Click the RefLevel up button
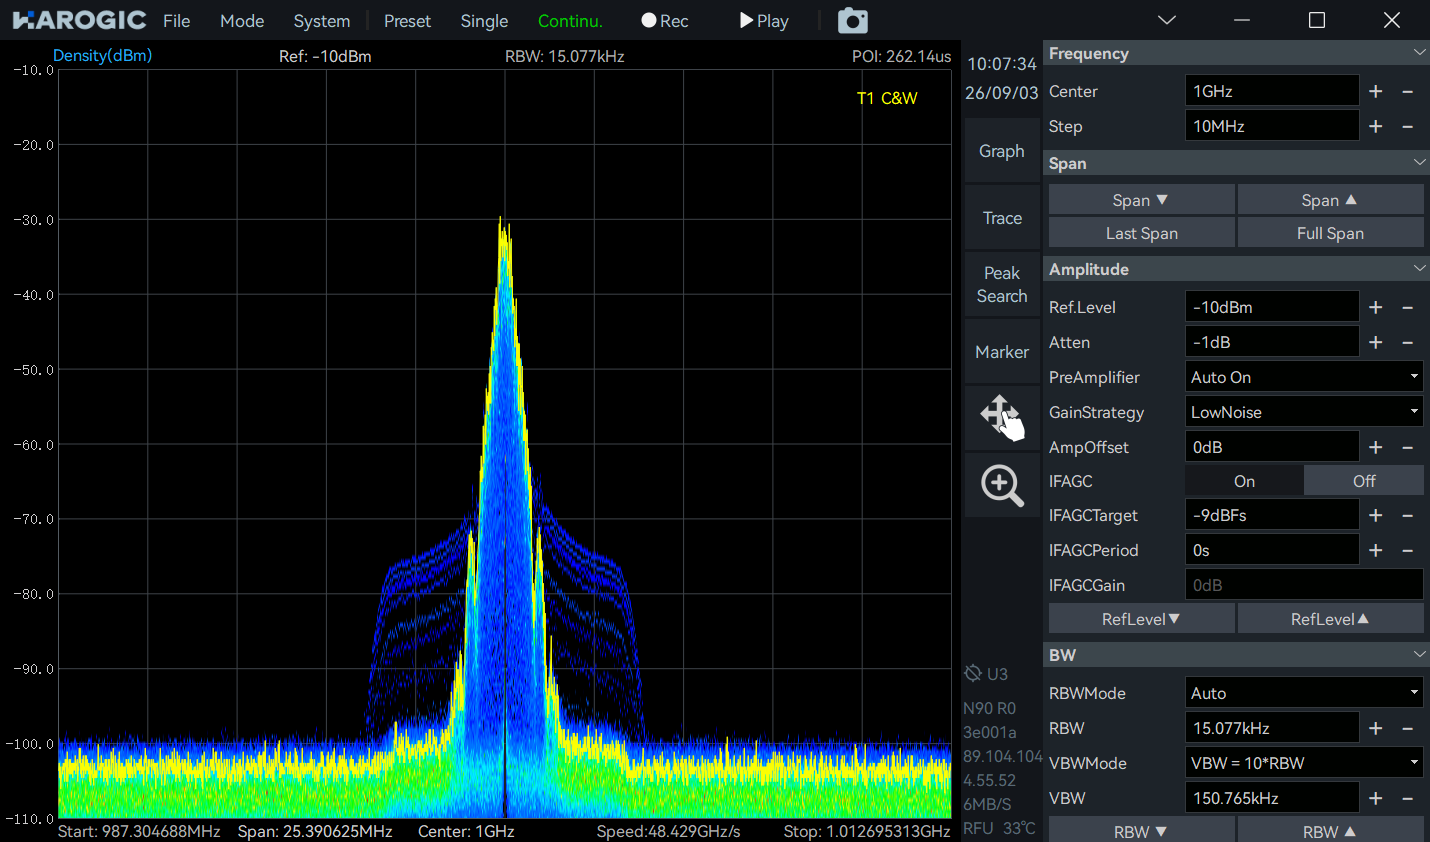Screen dimensions: 1430x842 (1330, 619)
